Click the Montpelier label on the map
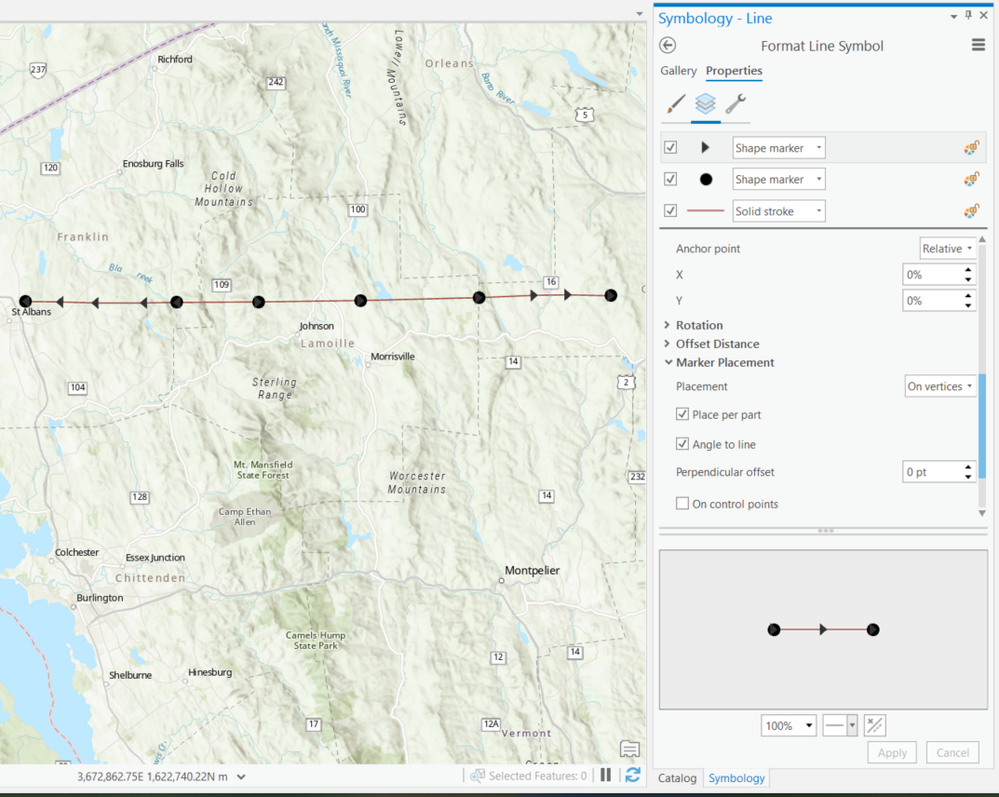The width and height of the screenshot is (999, 797). 532,570
